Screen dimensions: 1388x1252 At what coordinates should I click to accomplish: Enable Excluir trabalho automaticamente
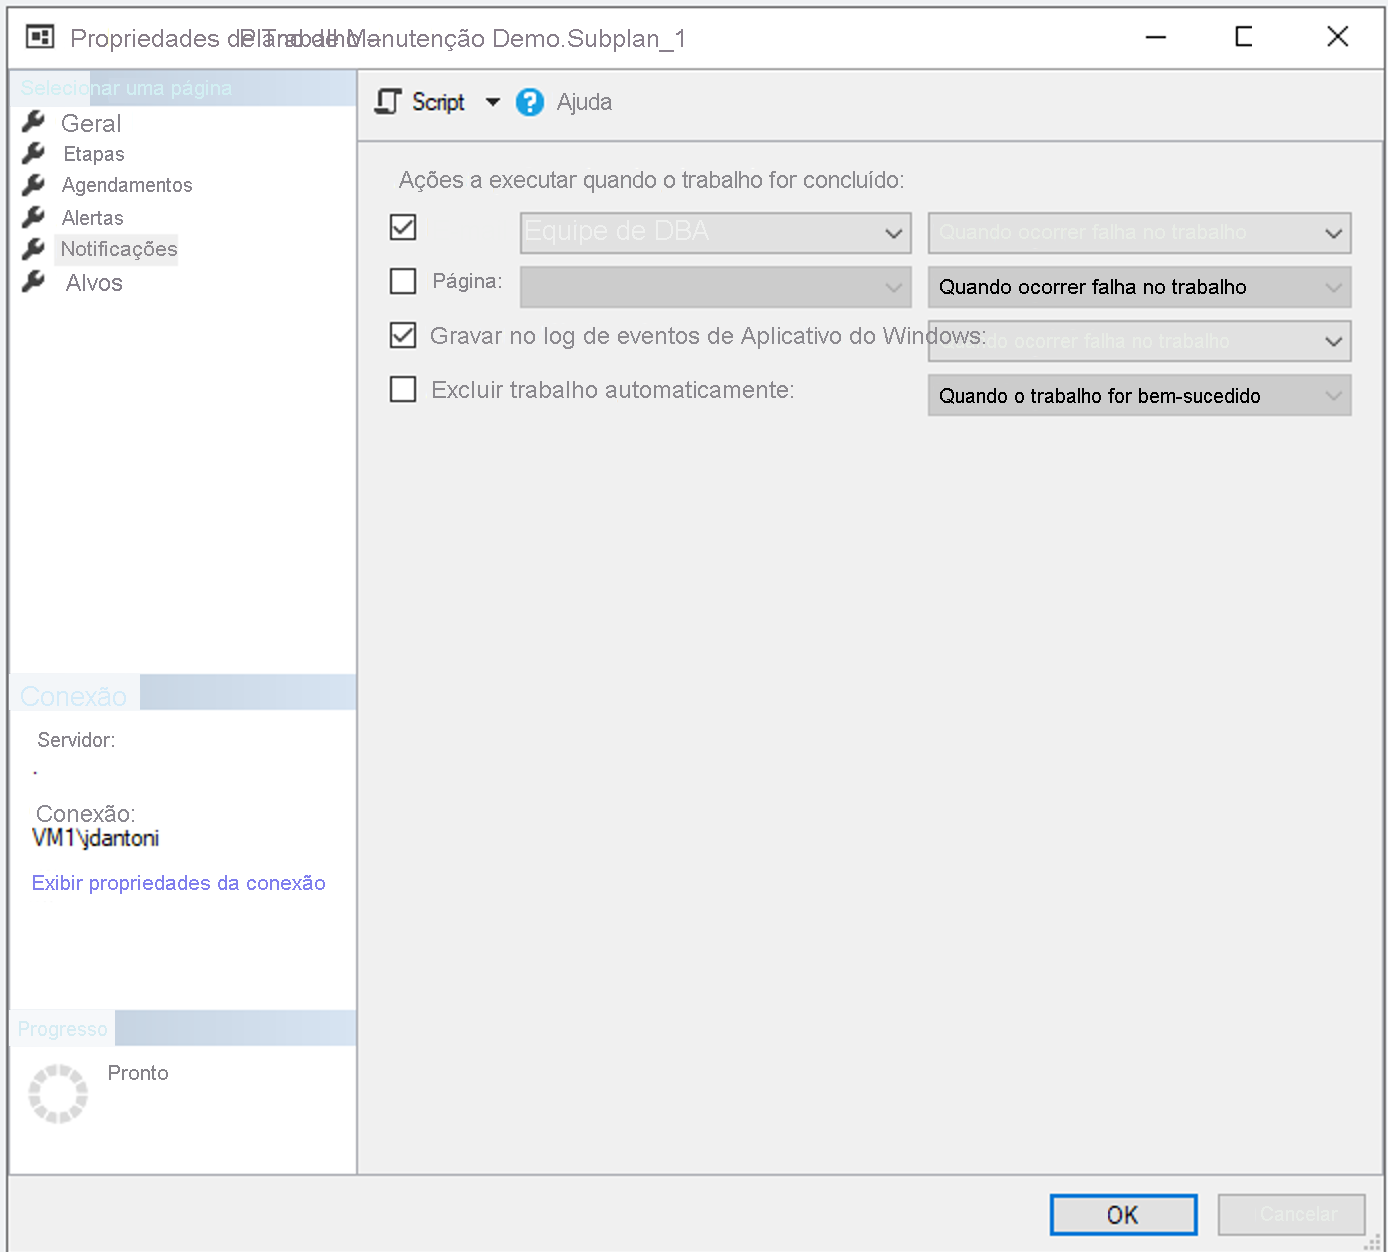pyautogui.click(x=403, y=389)
